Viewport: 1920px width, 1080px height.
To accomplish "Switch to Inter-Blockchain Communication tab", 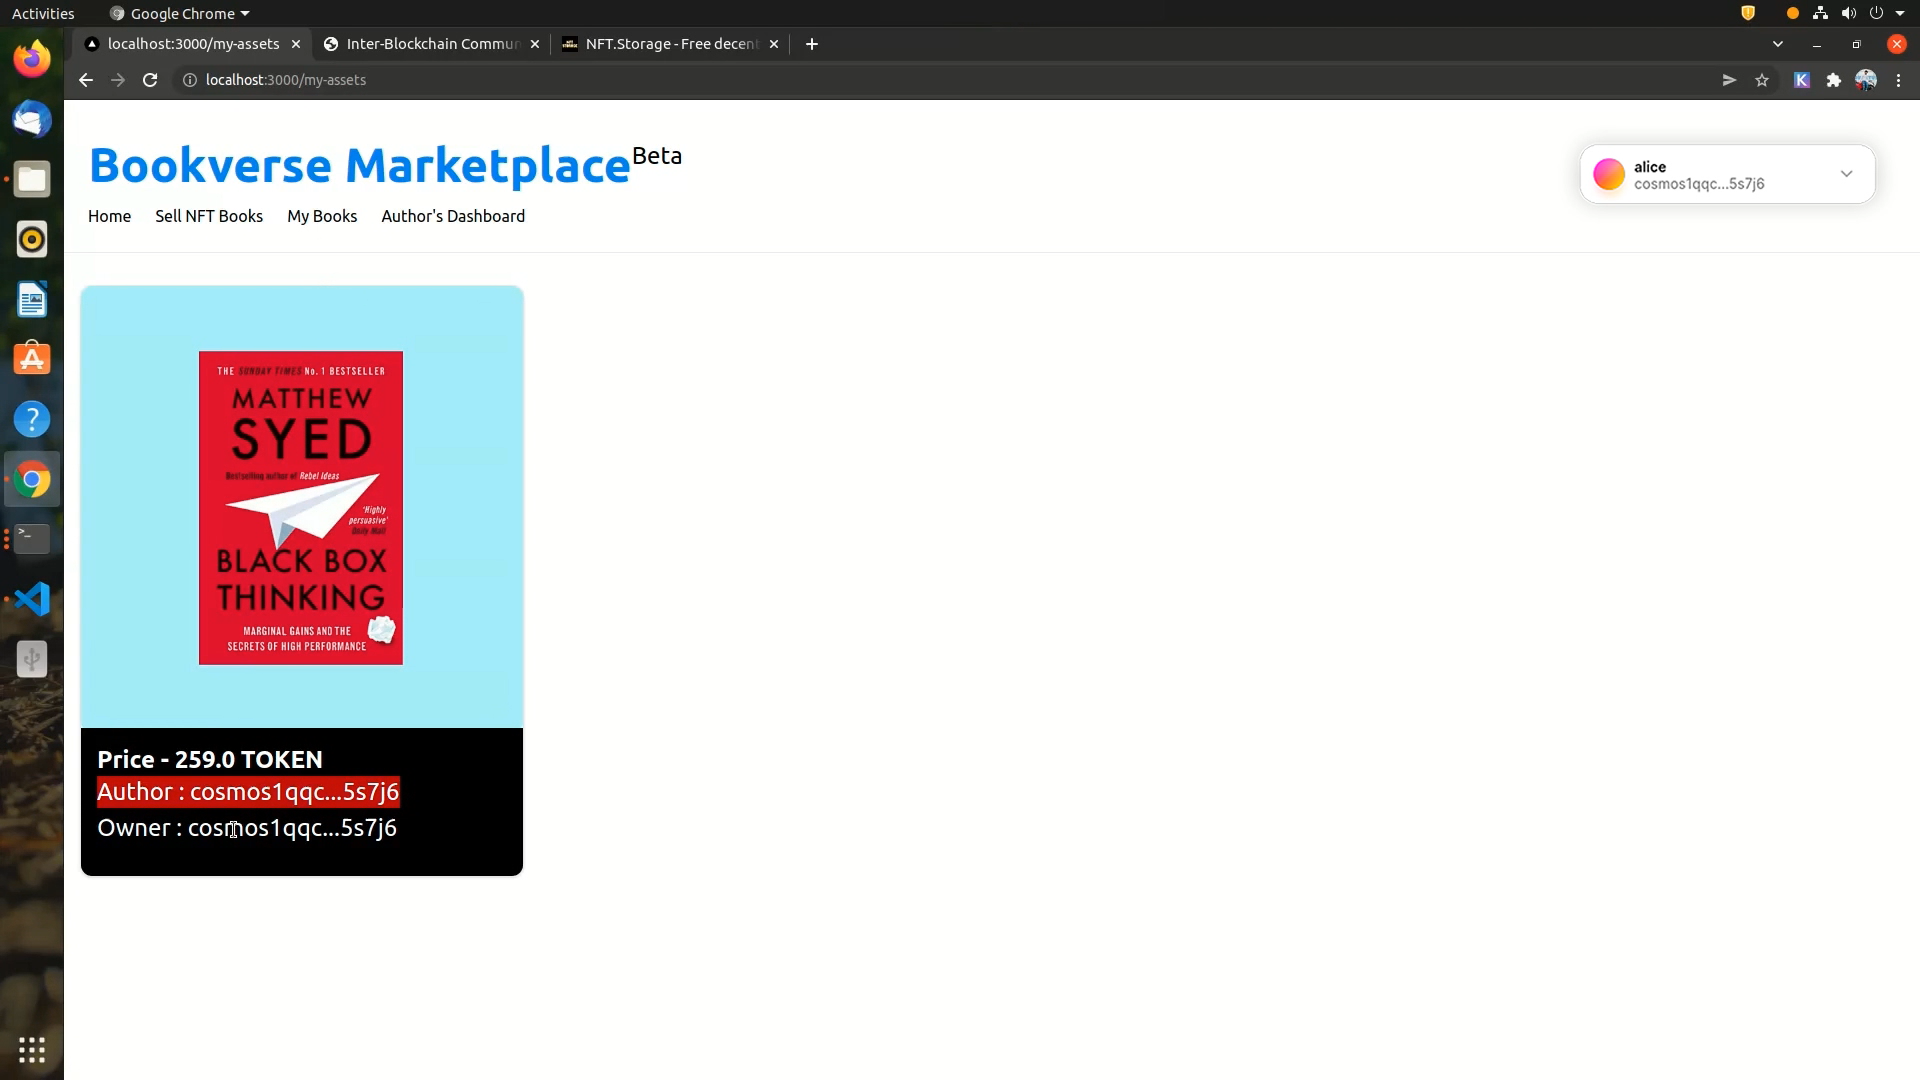I will tap(432, 44).
